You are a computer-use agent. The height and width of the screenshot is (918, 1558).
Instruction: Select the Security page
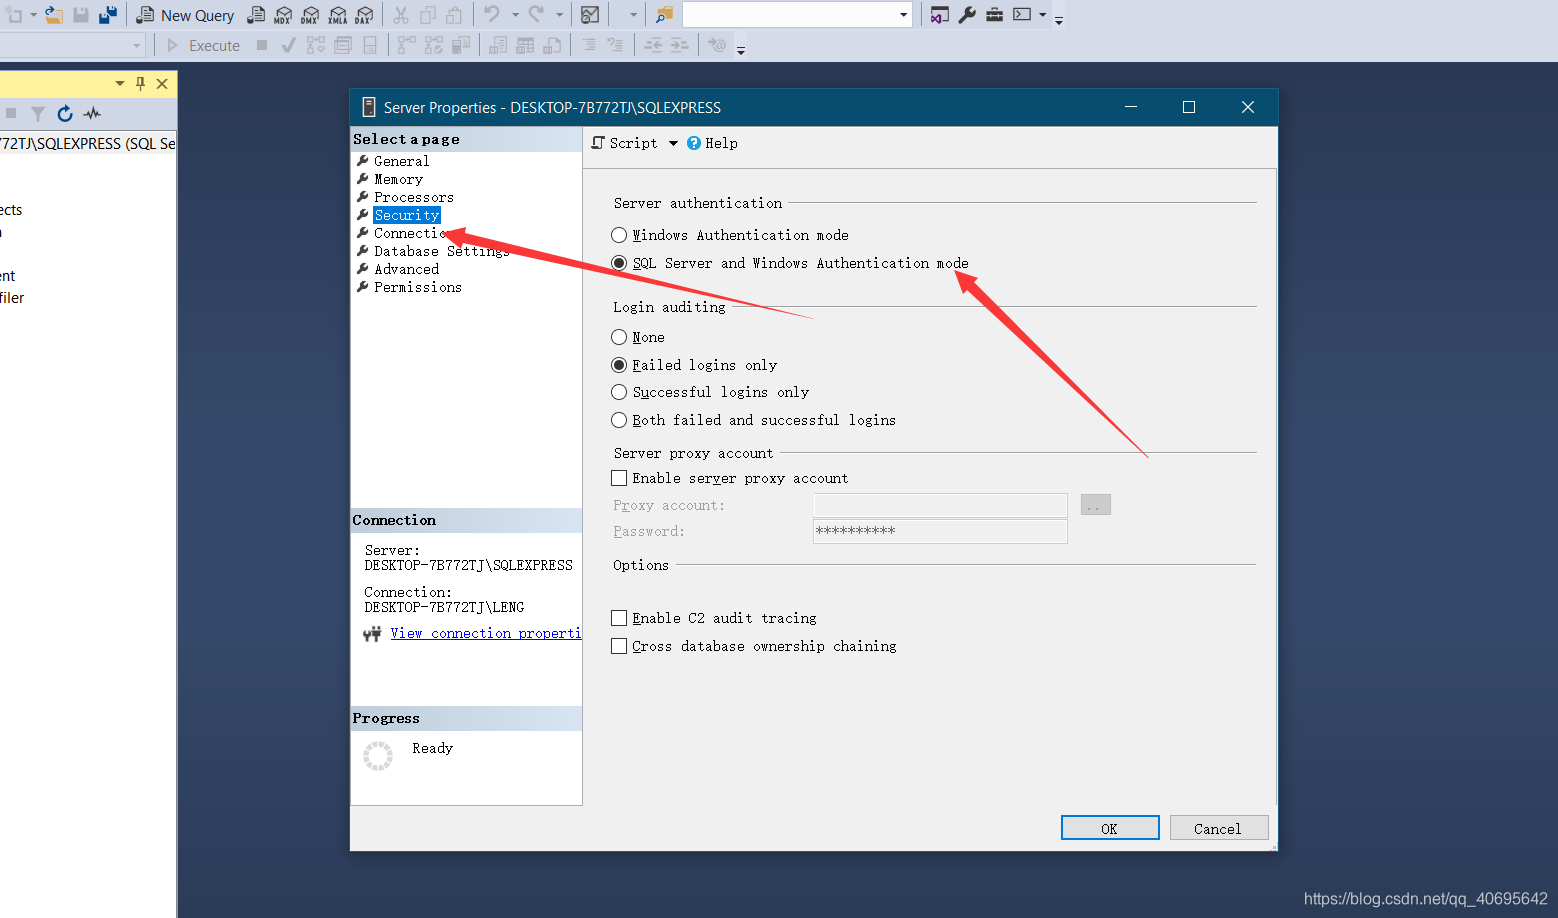406,215
